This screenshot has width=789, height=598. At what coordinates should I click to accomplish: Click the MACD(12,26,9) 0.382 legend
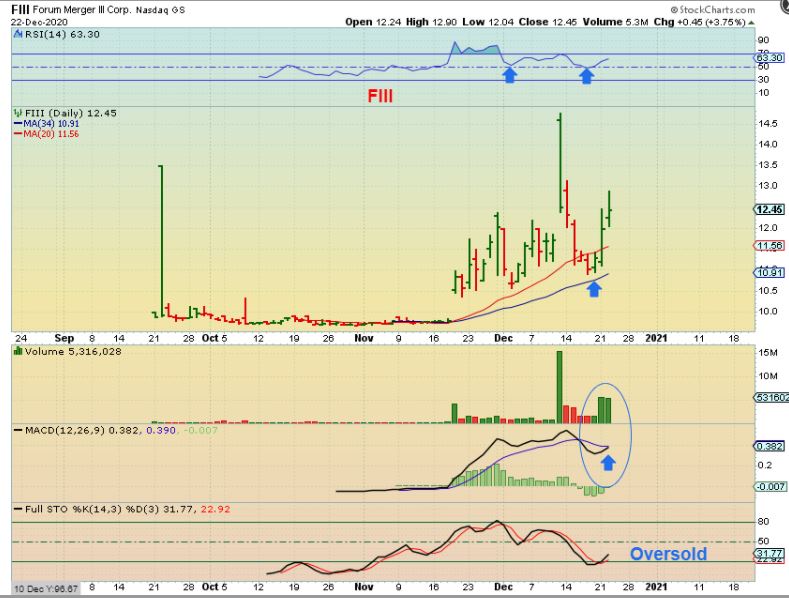pos(84,430)
